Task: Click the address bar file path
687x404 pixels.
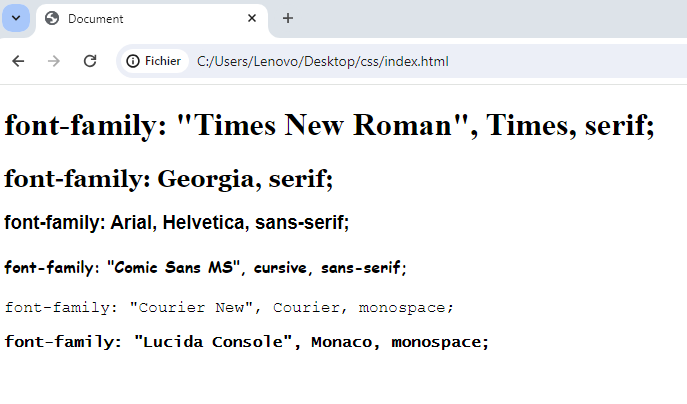Action: click(322, 61)
